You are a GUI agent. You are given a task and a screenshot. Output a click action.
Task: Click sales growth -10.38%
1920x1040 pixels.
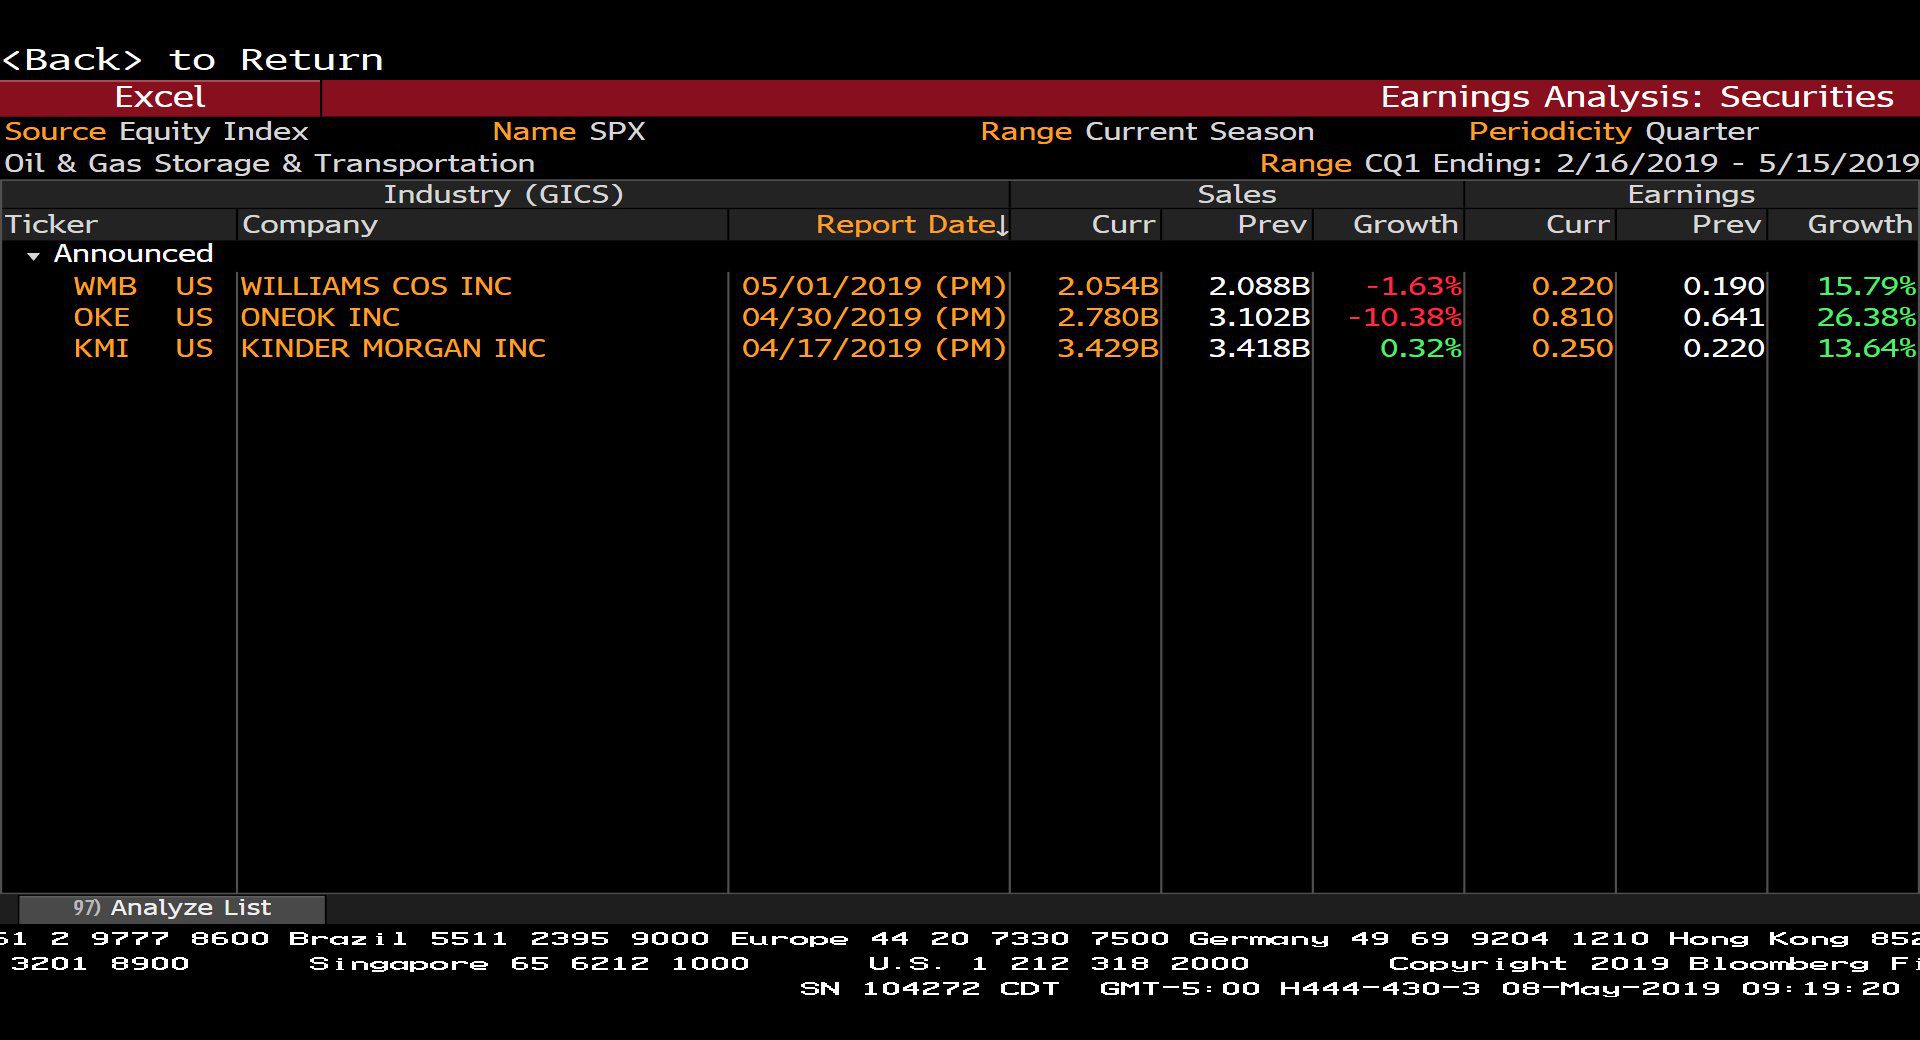pos(1405,317)
